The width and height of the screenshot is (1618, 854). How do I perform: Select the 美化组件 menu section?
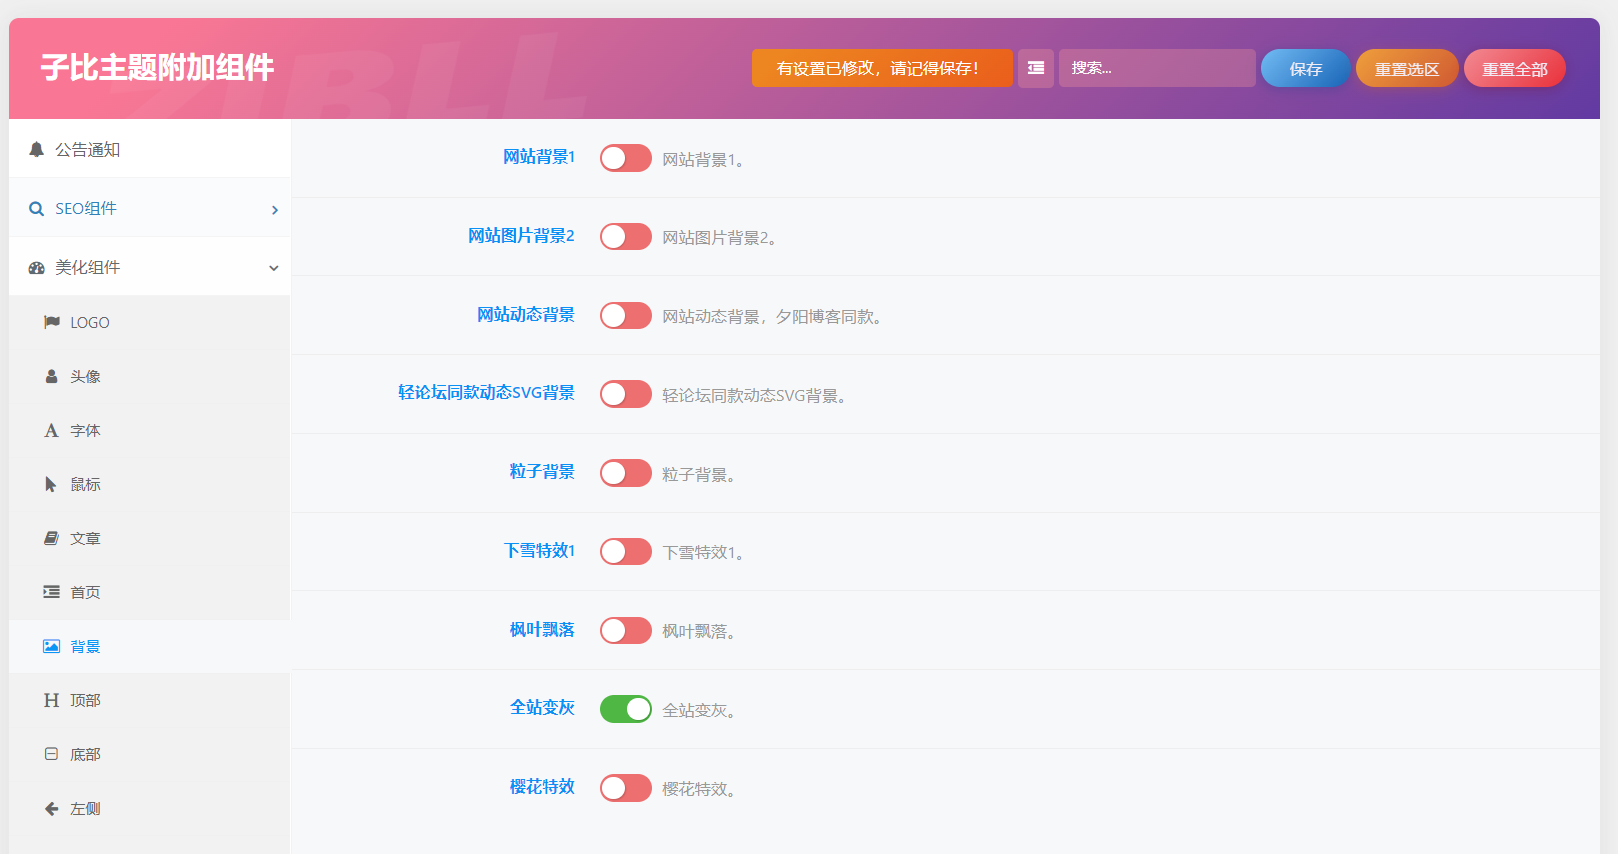tap(150, 267)
